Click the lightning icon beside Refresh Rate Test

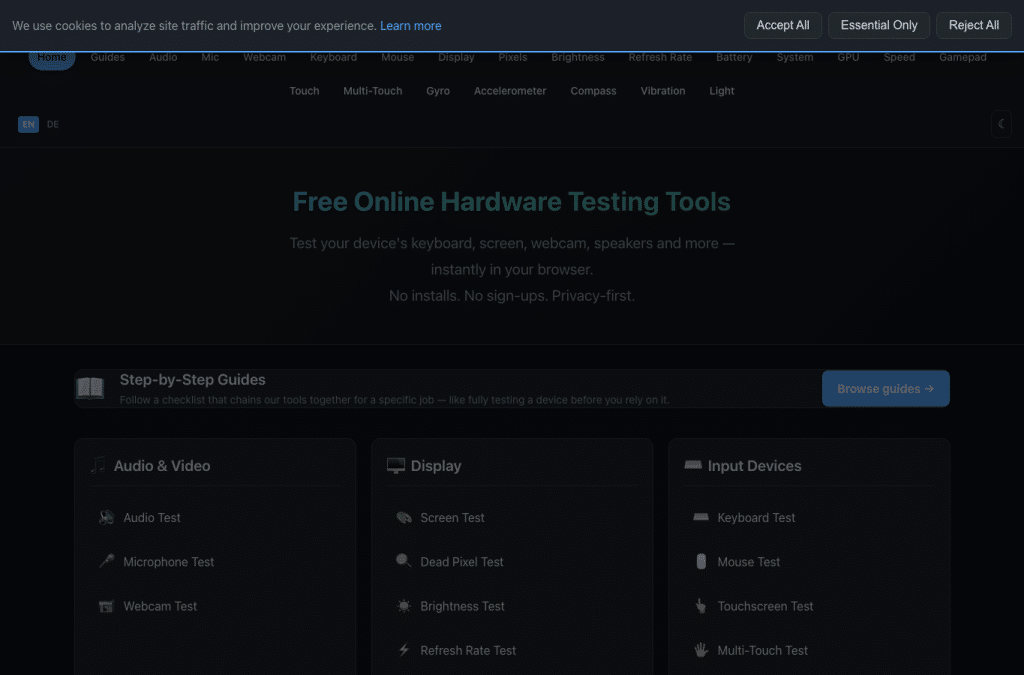coord(404,650)
